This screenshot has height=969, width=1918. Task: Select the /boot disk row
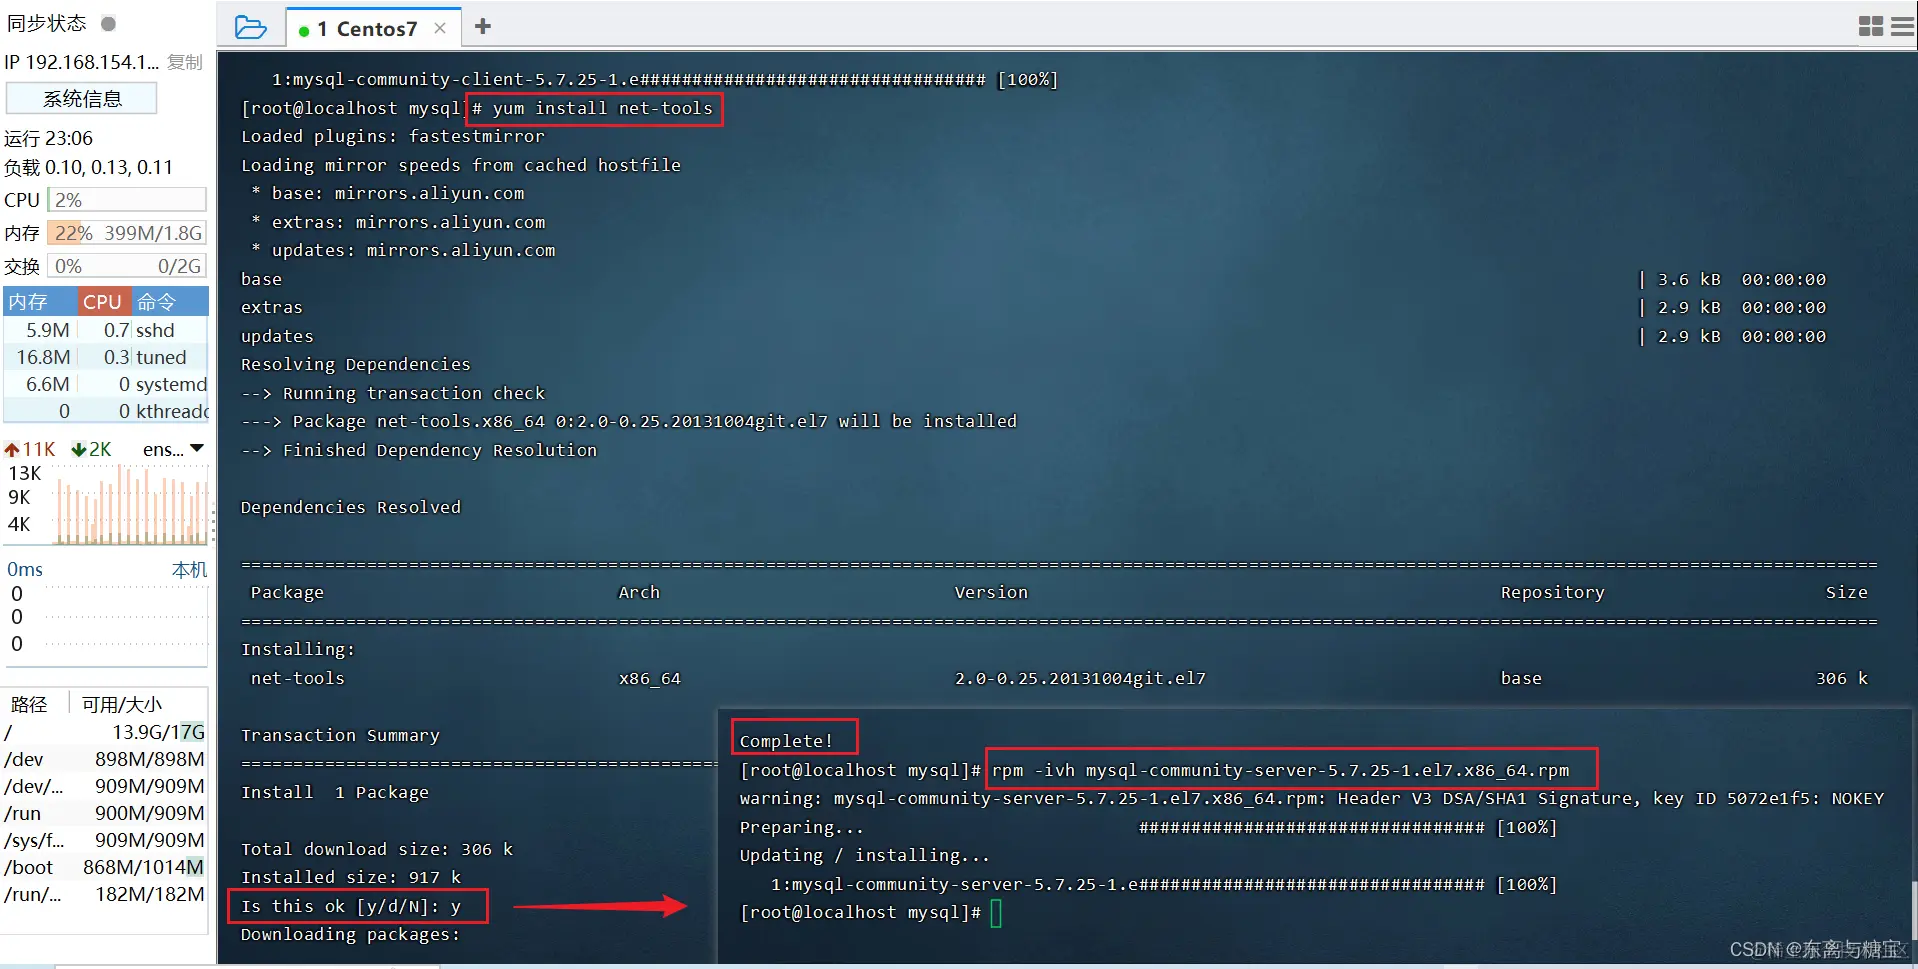point(105,867)
